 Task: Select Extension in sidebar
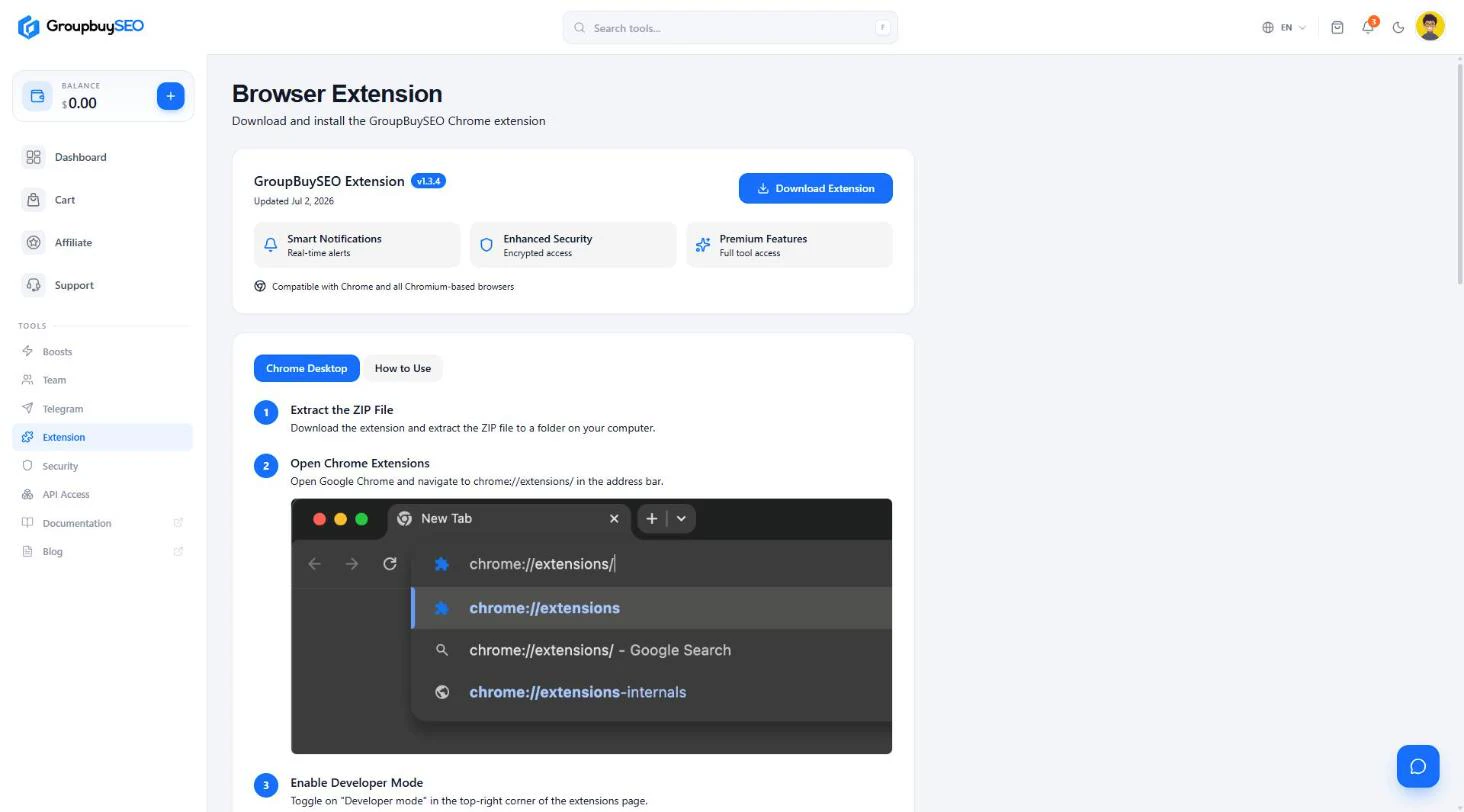click(x=102, y=437)
